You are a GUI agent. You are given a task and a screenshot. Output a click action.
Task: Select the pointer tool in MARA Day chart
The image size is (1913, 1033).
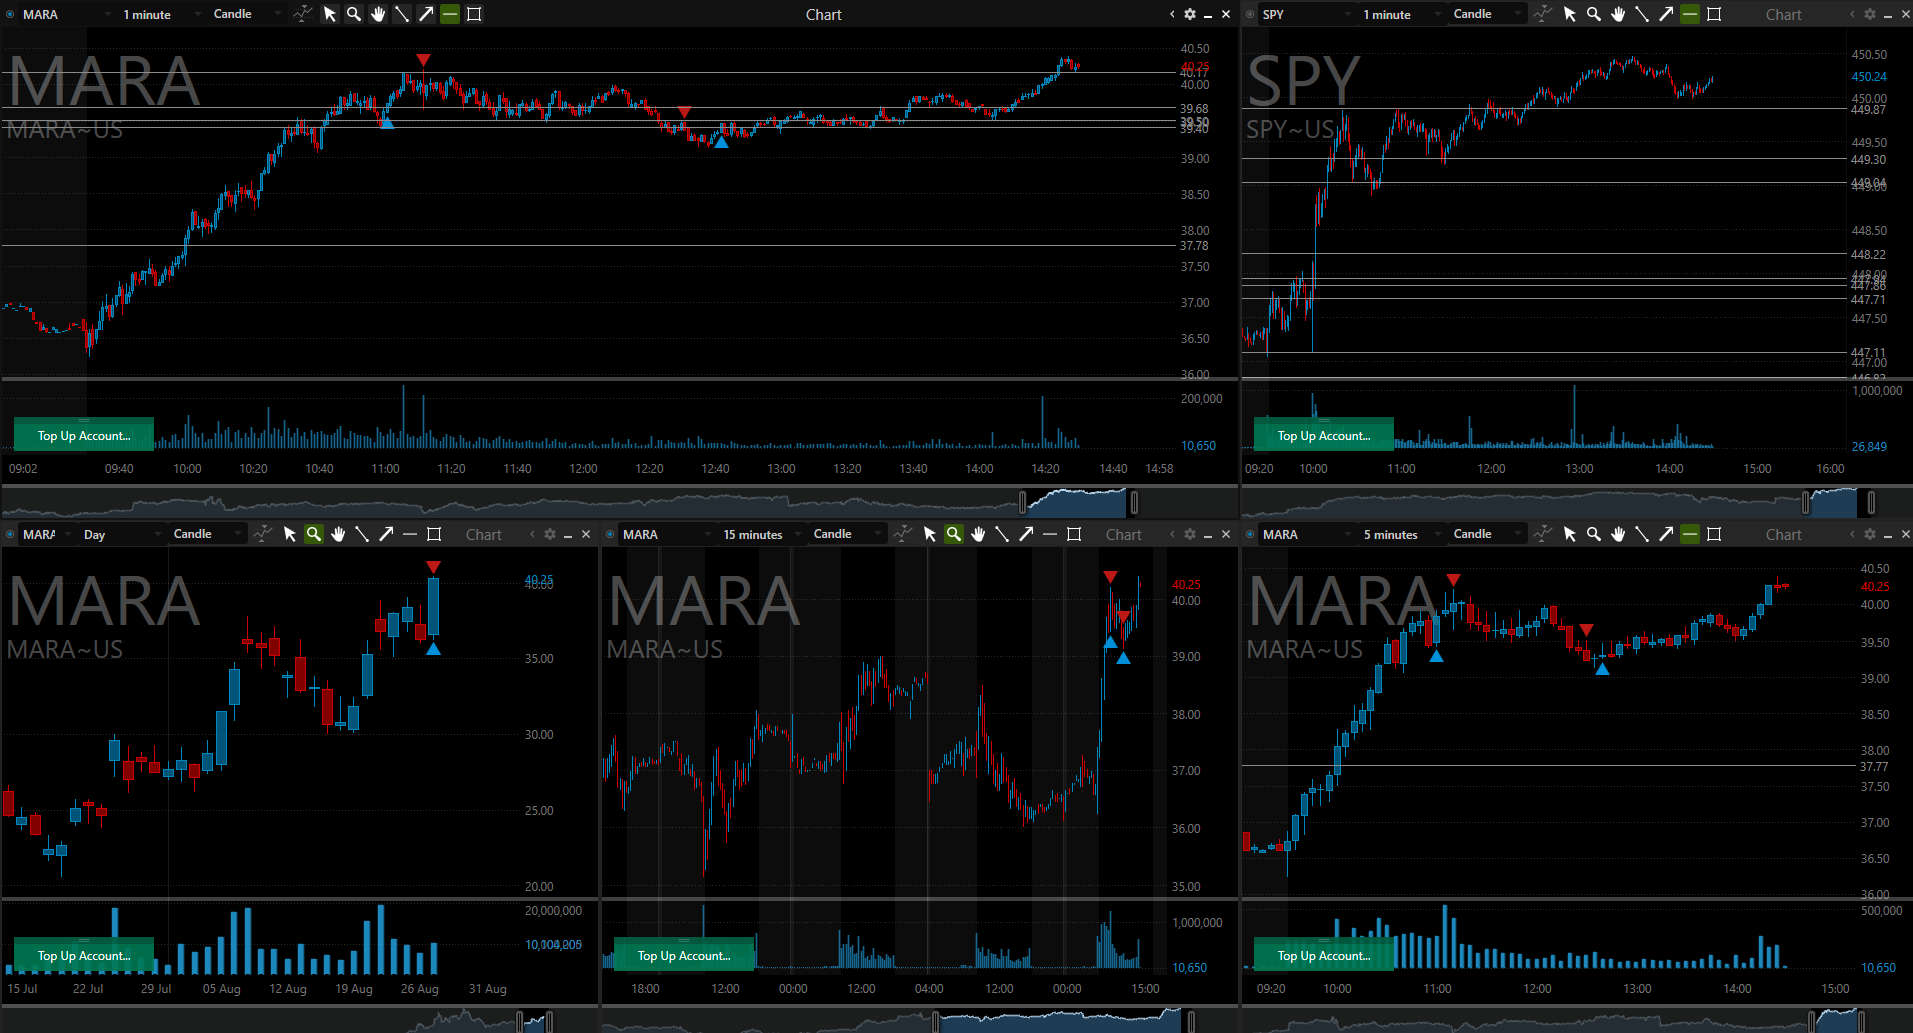coord(290,534)
